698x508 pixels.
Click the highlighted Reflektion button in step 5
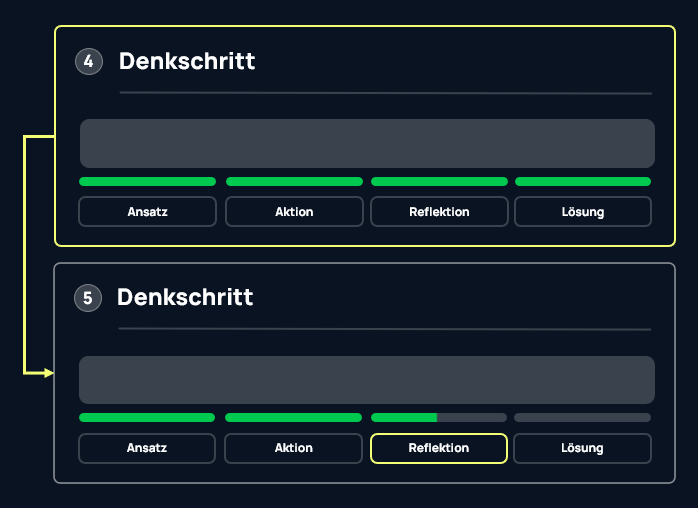[x=439, y=448]
